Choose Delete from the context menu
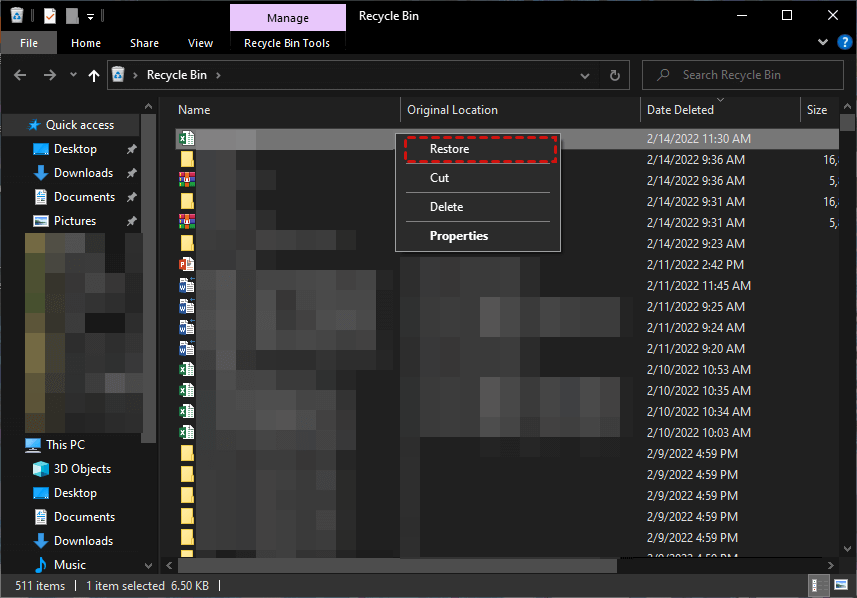The height and width of the screenshot is (598, 857). (478, 207)
